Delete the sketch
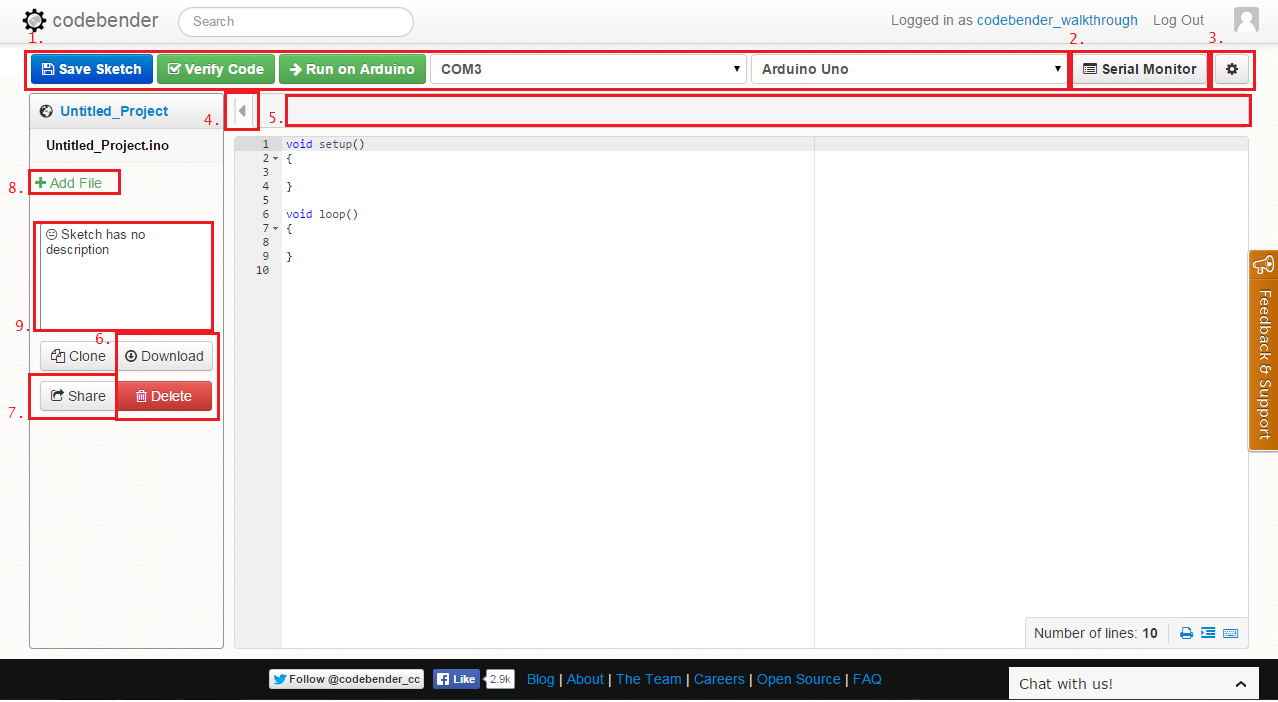 click(x=164, y=396)
